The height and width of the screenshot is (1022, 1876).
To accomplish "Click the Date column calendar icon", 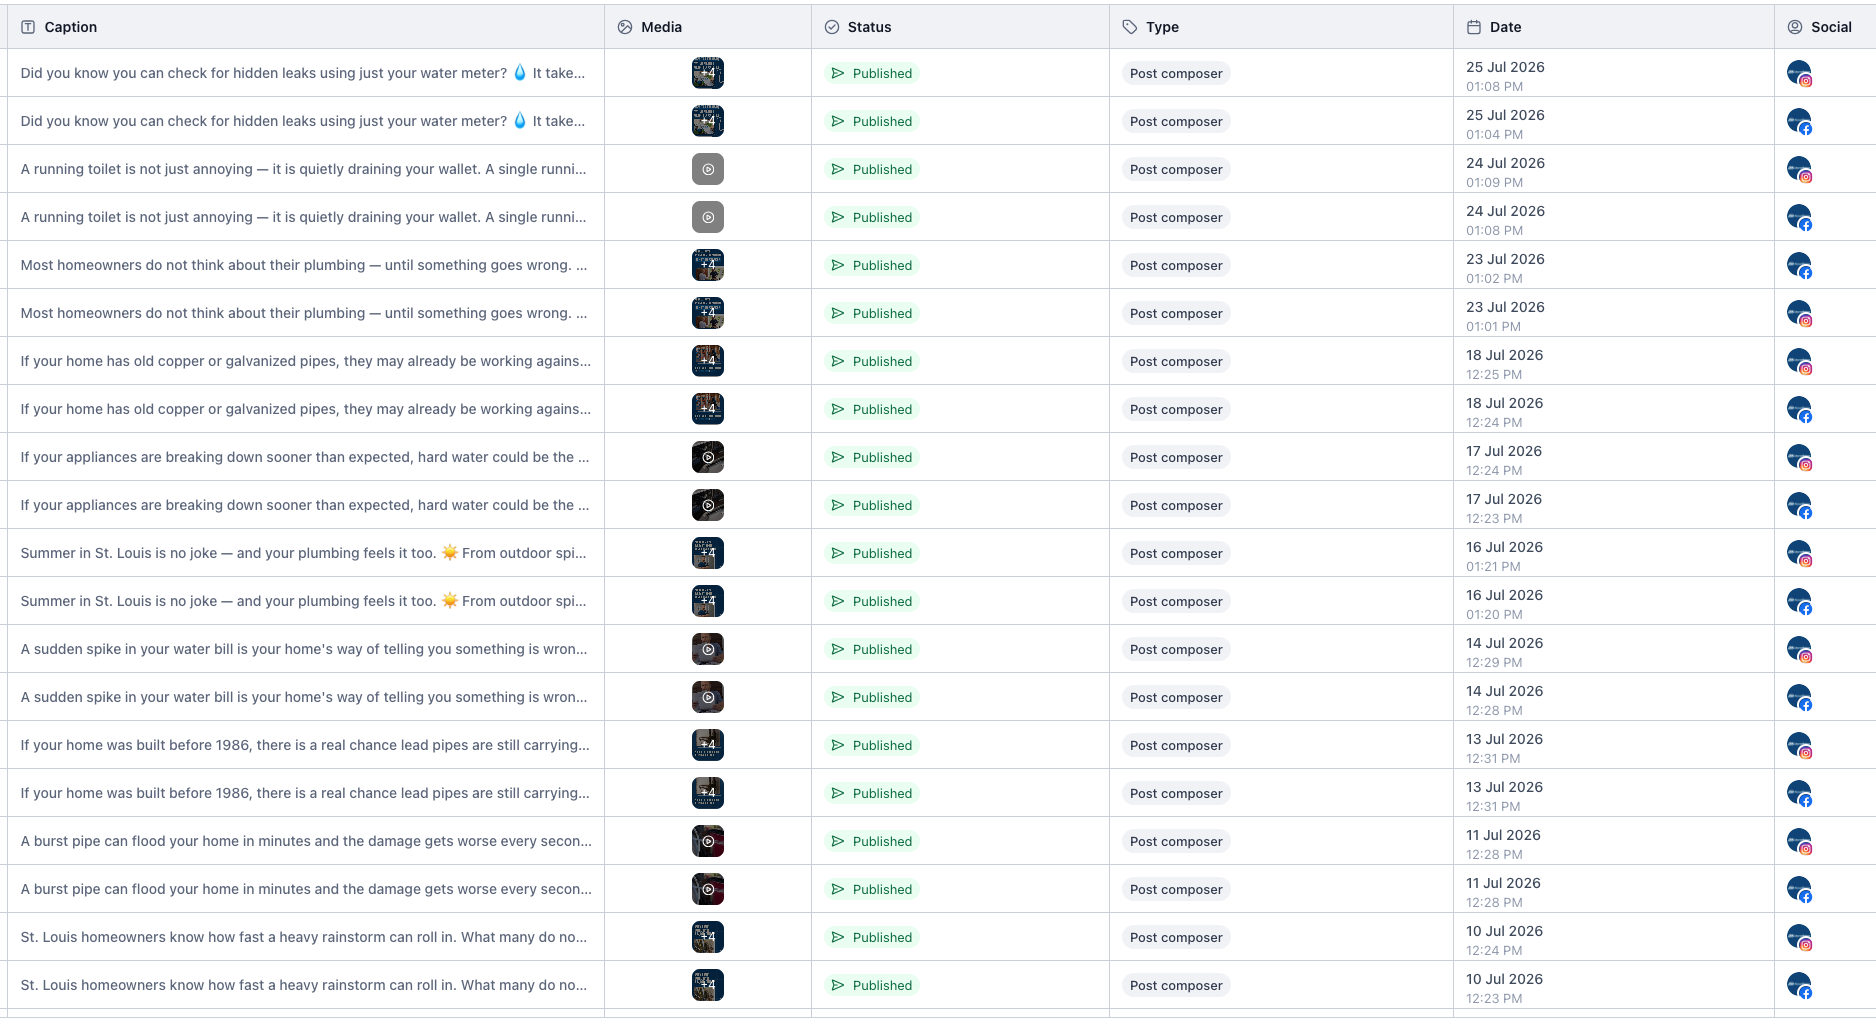I will click(x=1474, y=27).
